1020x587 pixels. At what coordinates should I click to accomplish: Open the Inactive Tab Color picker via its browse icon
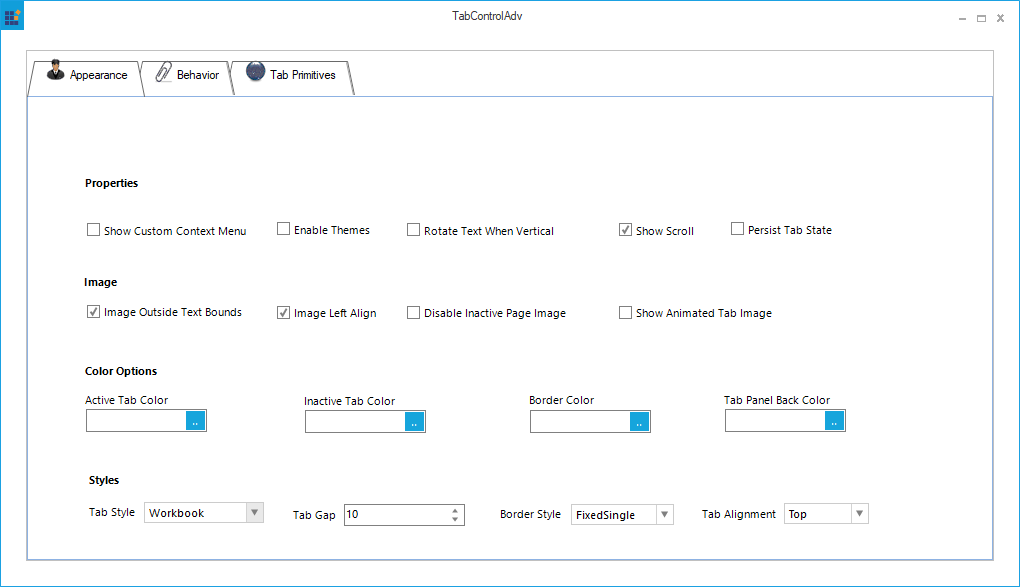pos(415,421)
